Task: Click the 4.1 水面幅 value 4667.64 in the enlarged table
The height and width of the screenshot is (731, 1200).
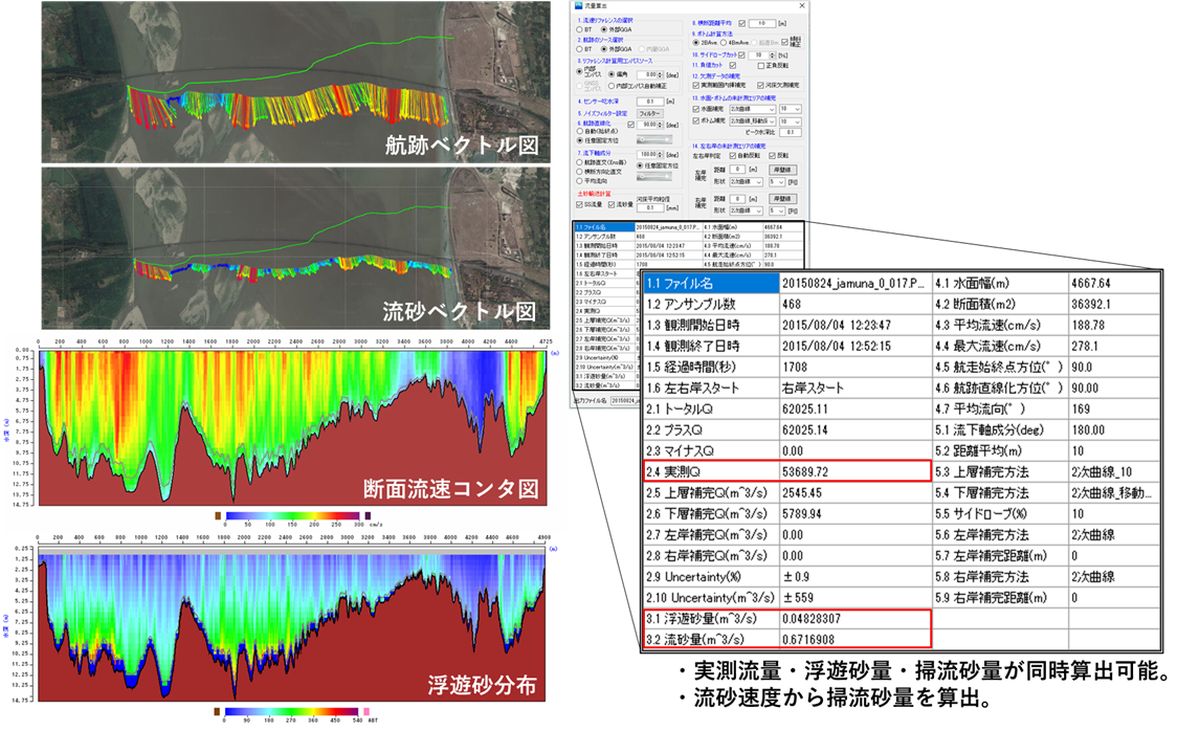Action: (1092, 283)
